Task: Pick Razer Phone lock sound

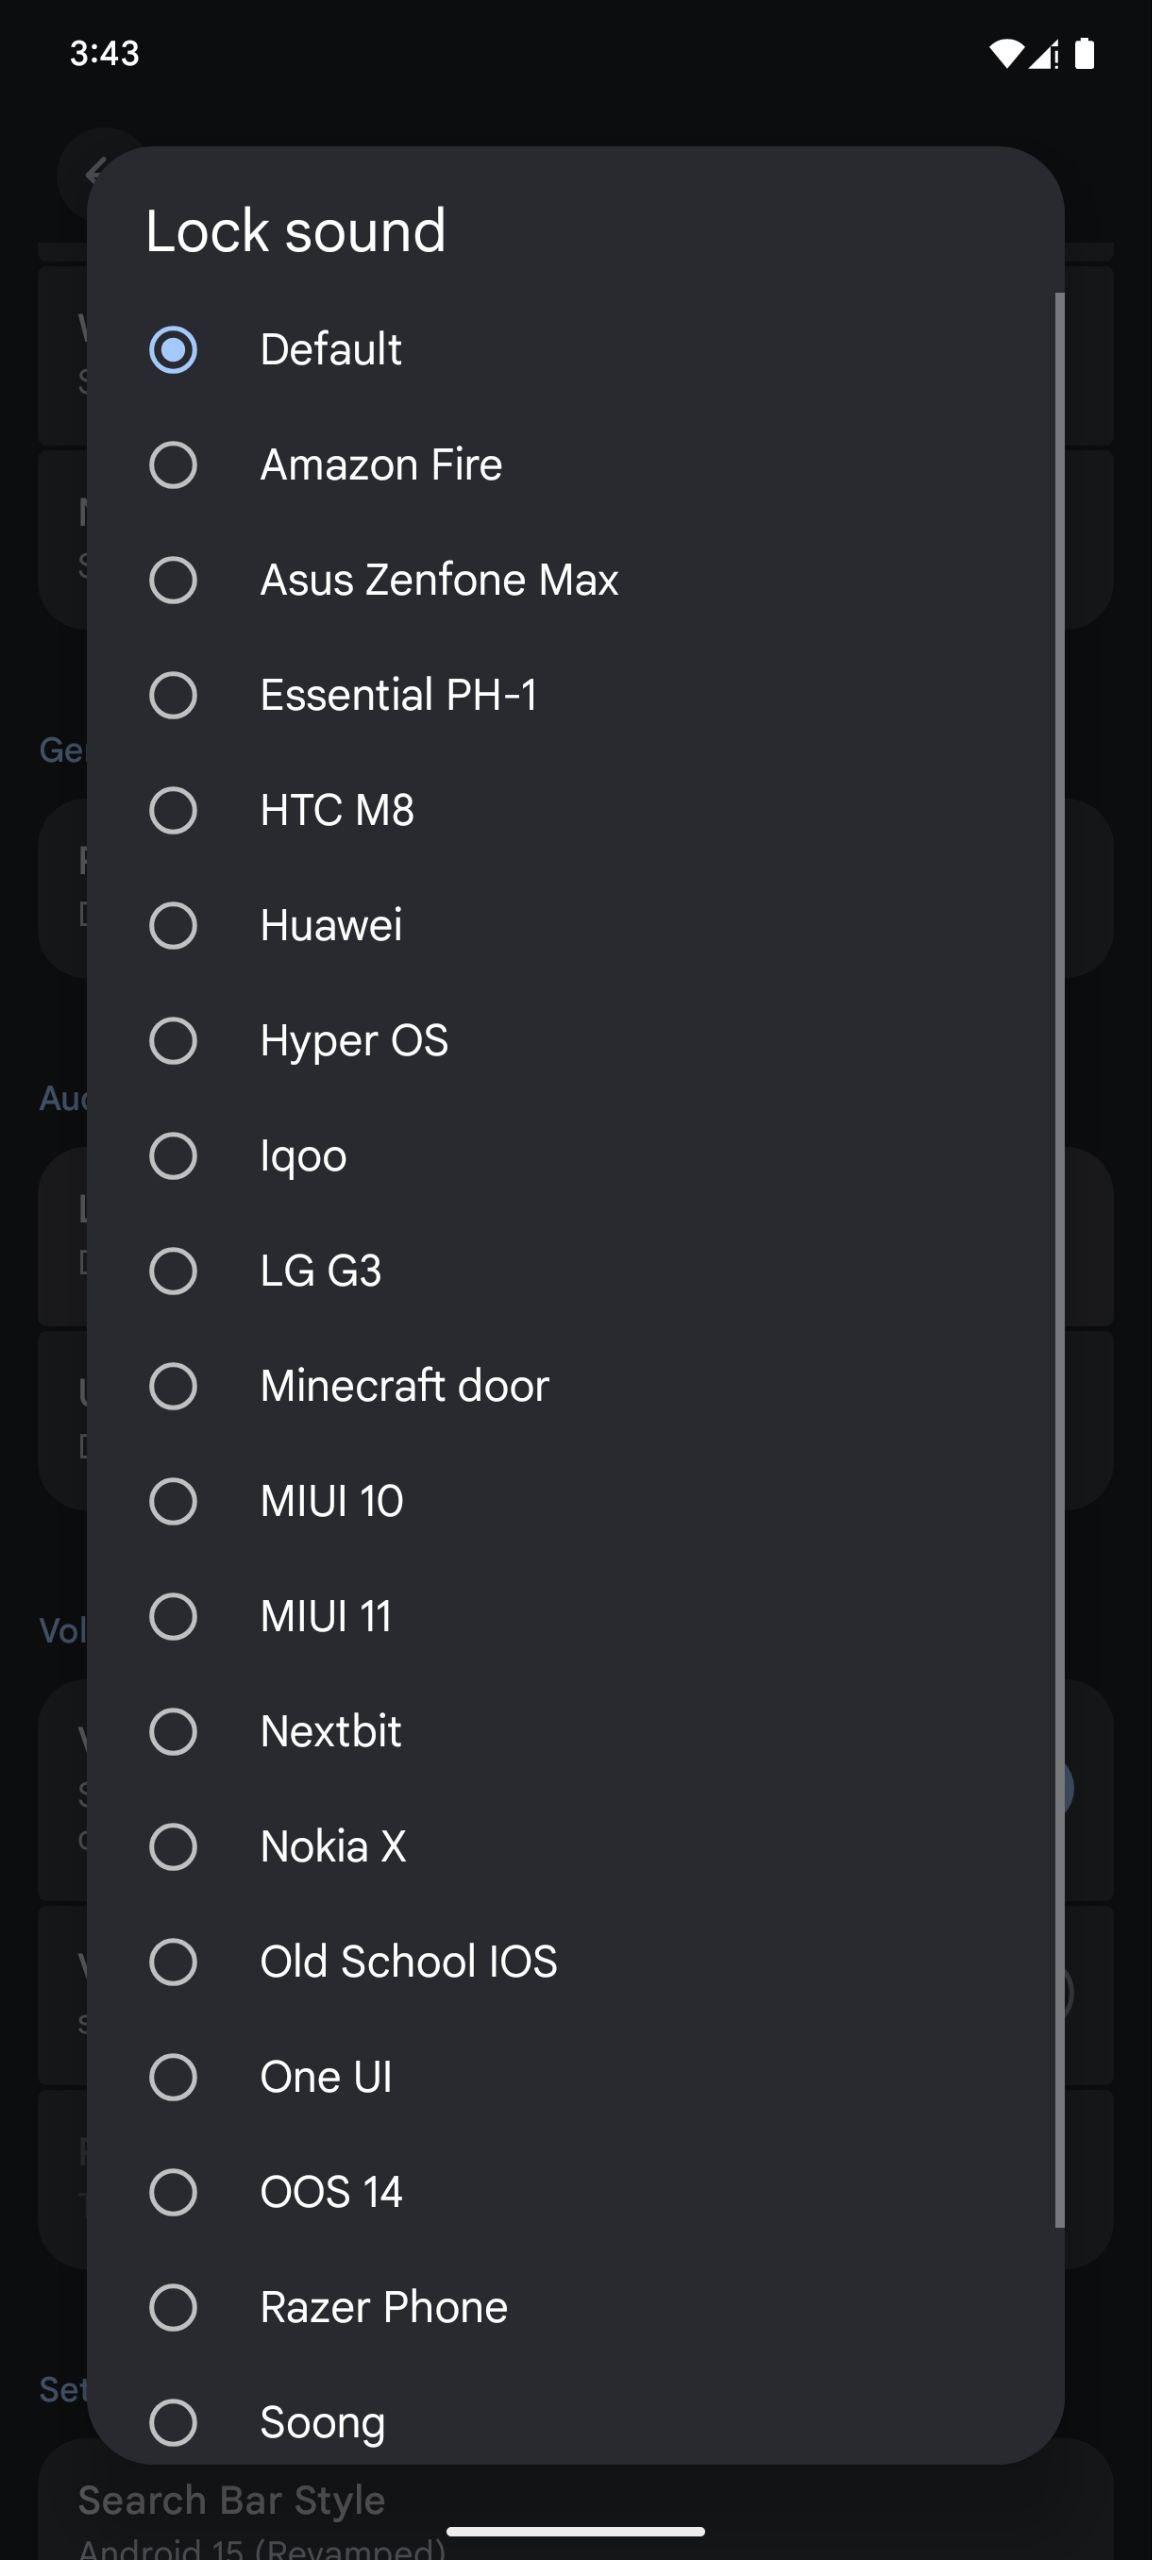Action: pyautogui.click(x=575, y=2307)
